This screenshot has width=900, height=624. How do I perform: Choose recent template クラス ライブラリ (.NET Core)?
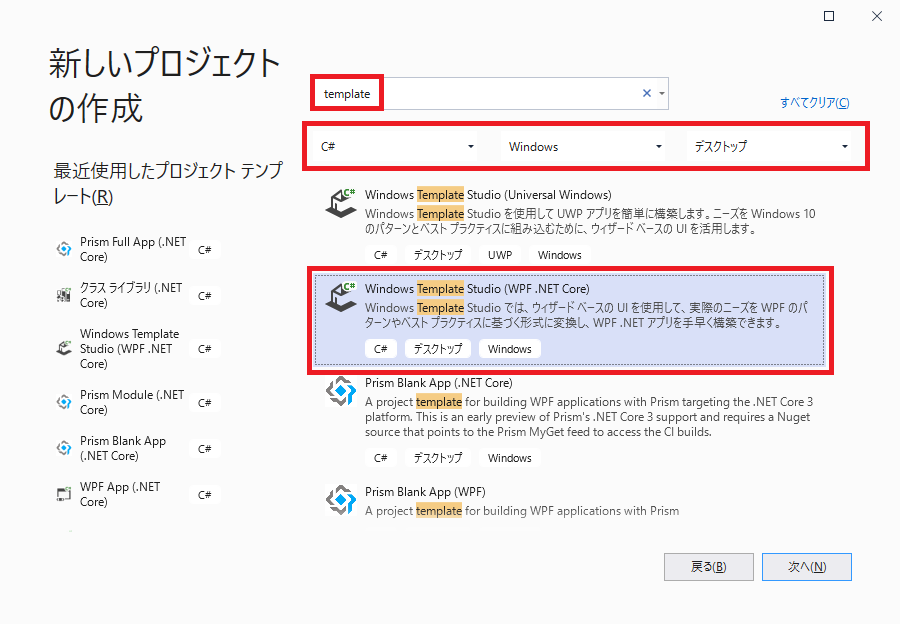click(x=138, y=295)
